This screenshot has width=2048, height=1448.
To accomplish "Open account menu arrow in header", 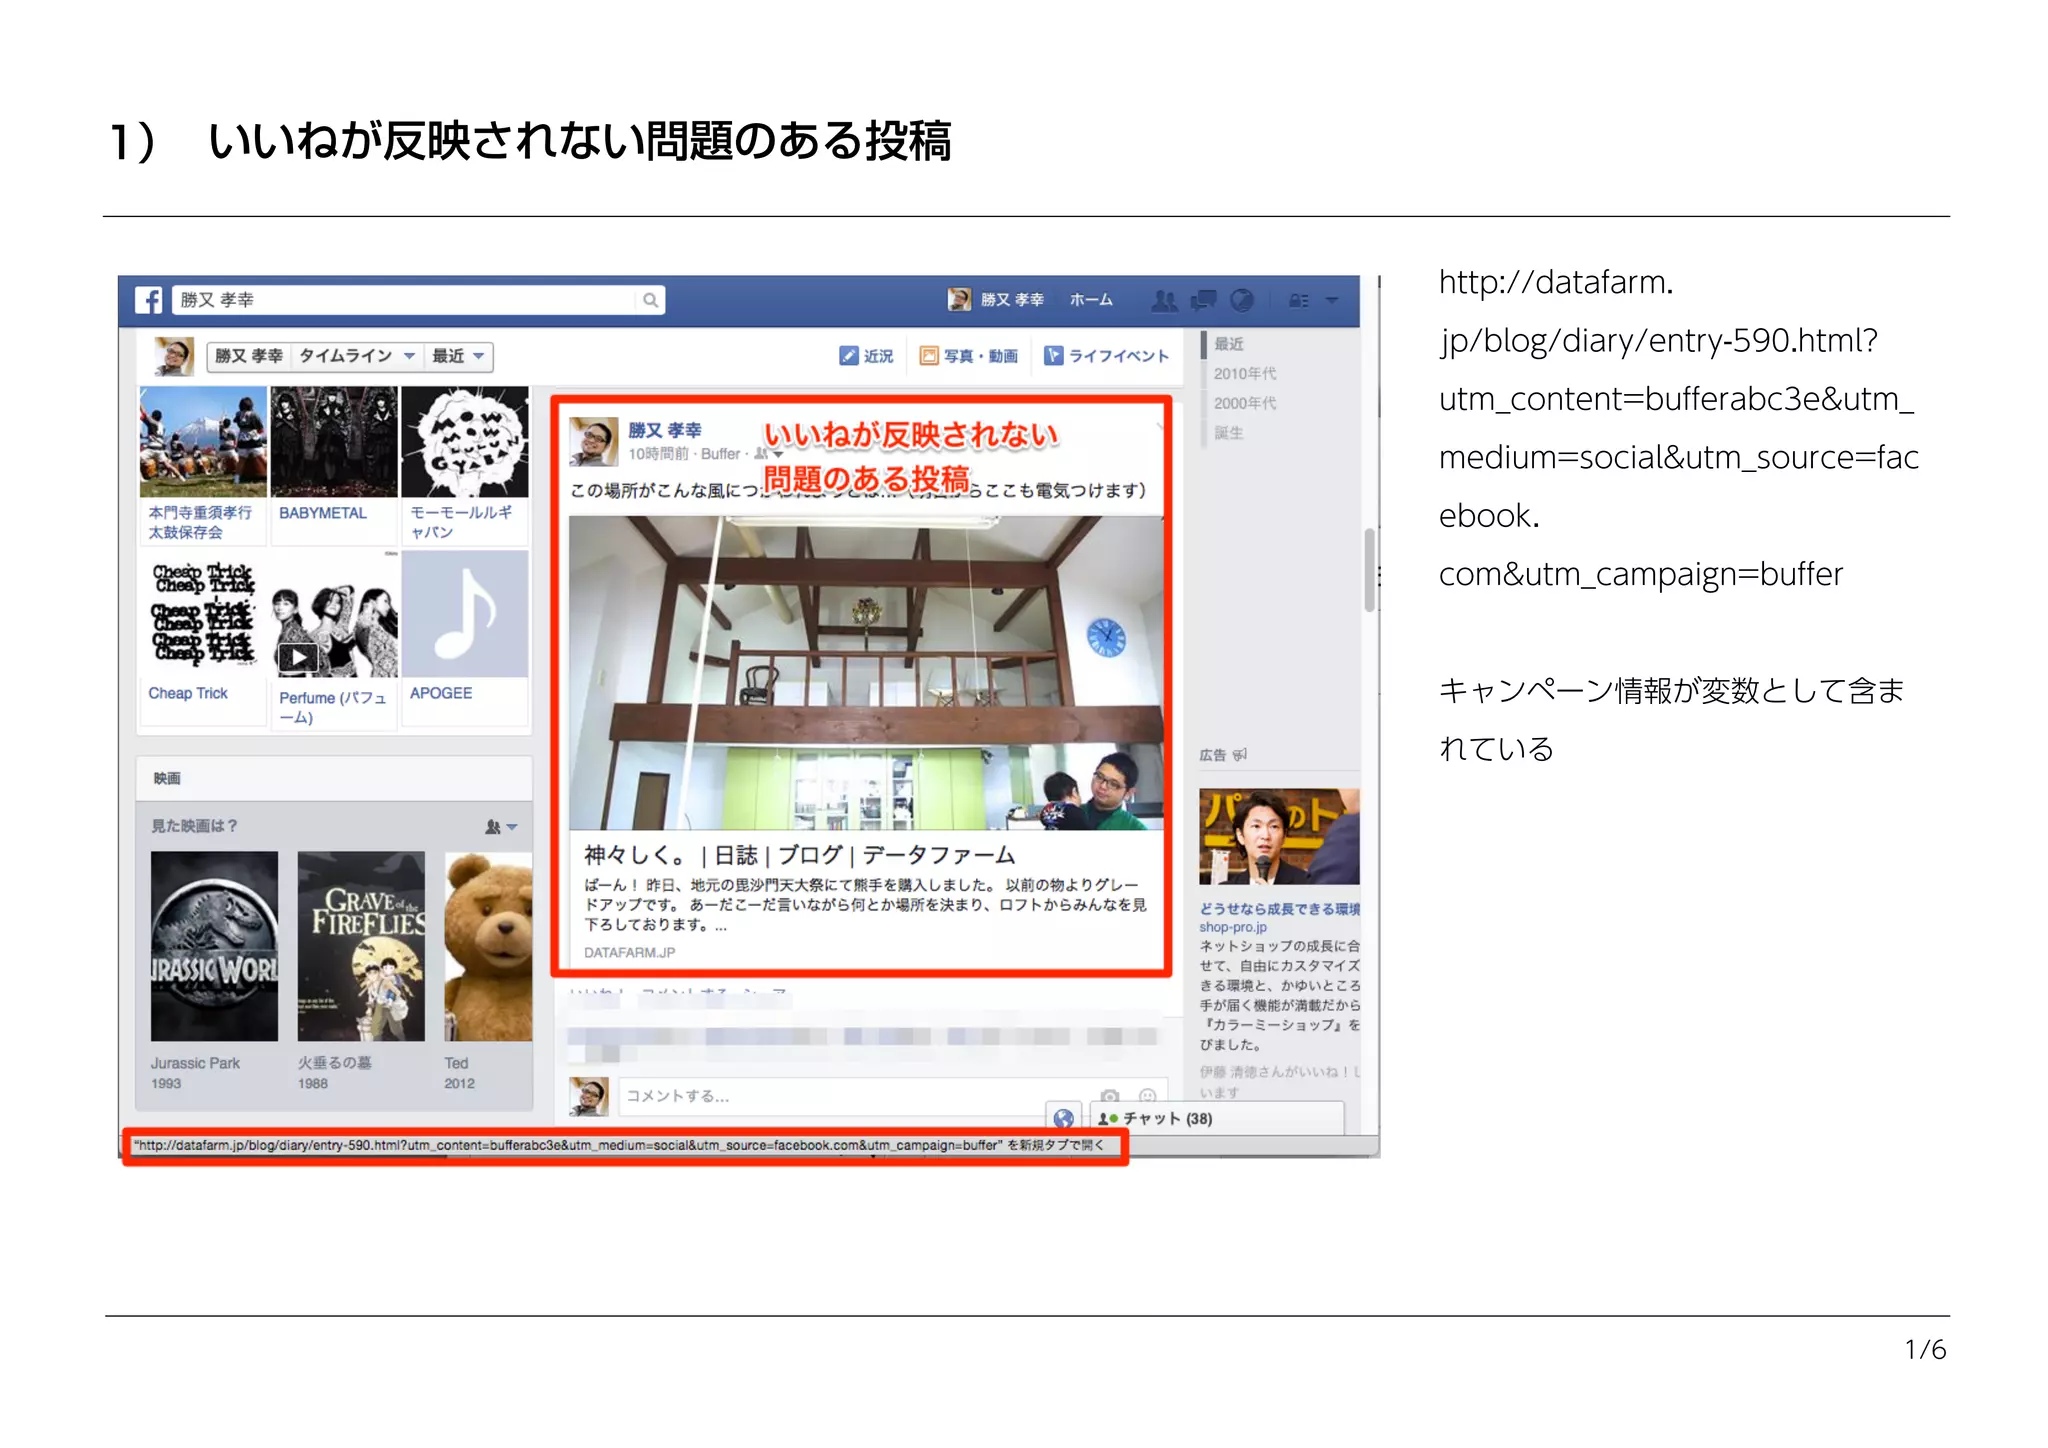I will tap(1332, 300).
